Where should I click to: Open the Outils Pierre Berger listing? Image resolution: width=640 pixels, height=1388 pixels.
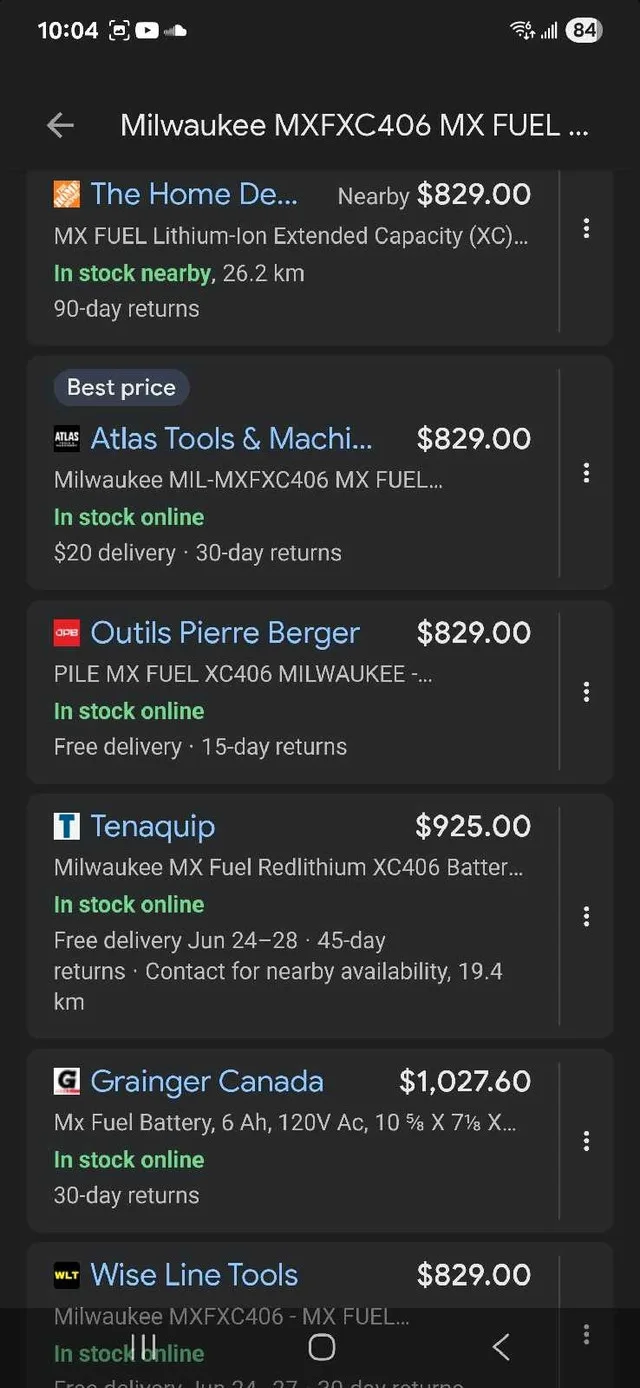224,632
